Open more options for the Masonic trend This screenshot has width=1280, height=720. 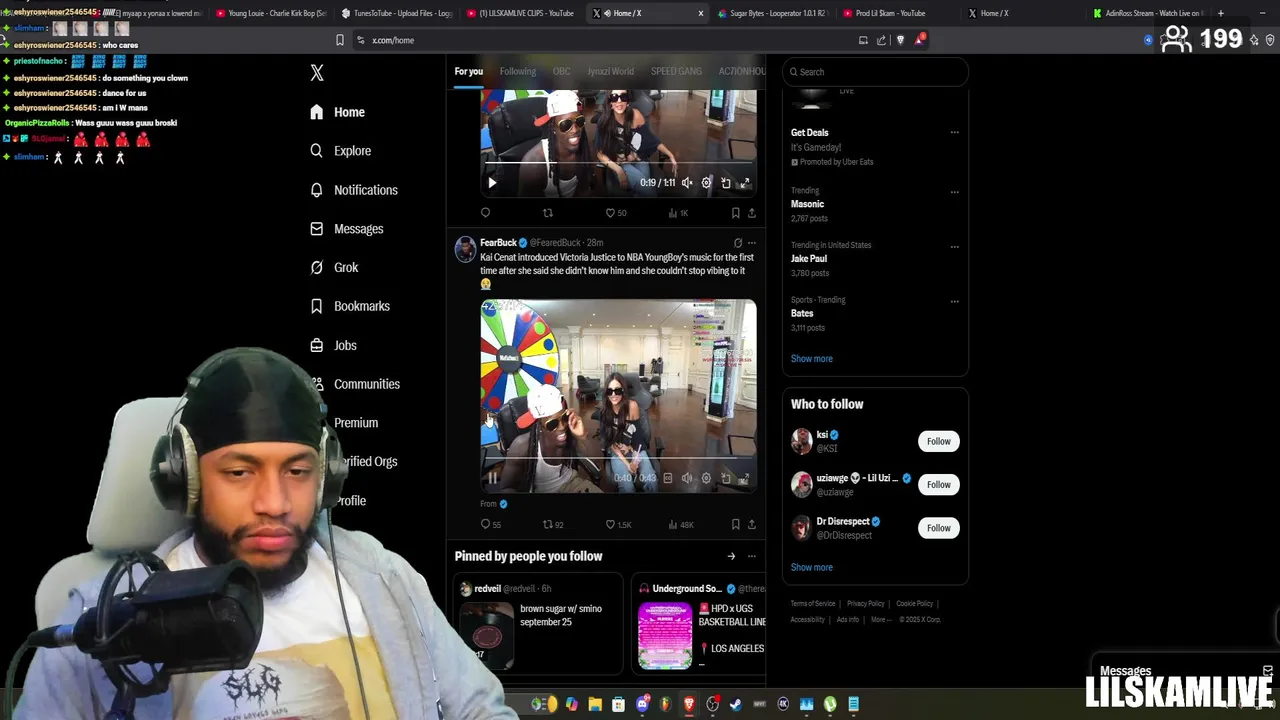pyautogui.click(x=954, y=191)
